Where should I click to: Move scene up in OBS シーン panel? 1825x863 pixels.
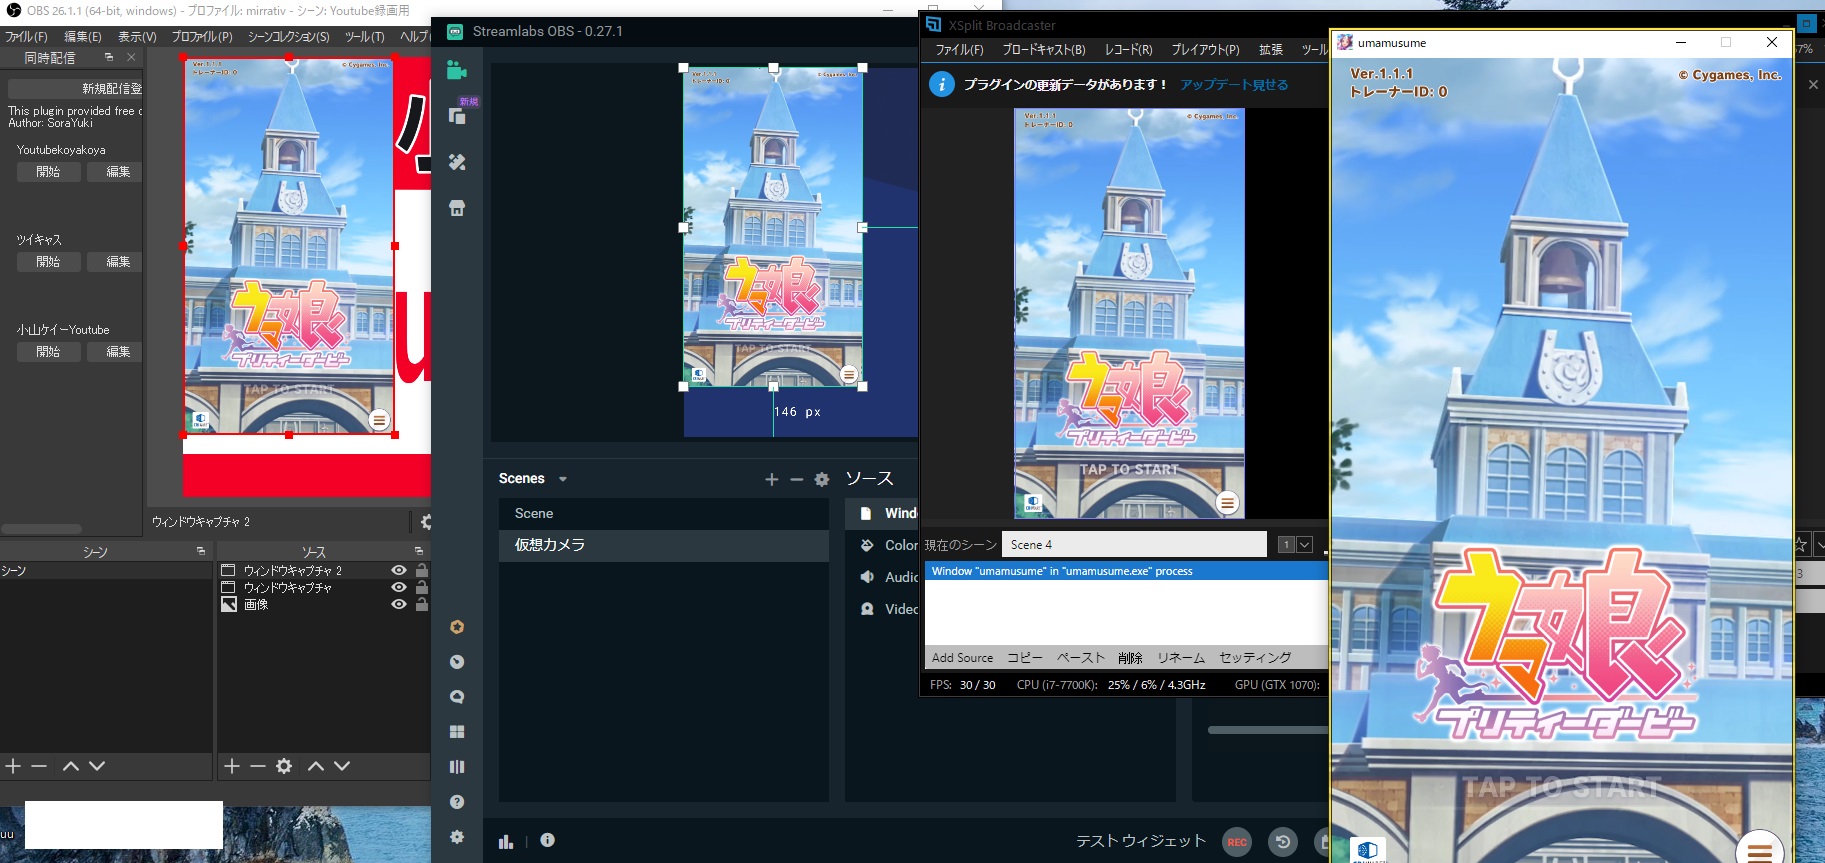coord(71,766)
